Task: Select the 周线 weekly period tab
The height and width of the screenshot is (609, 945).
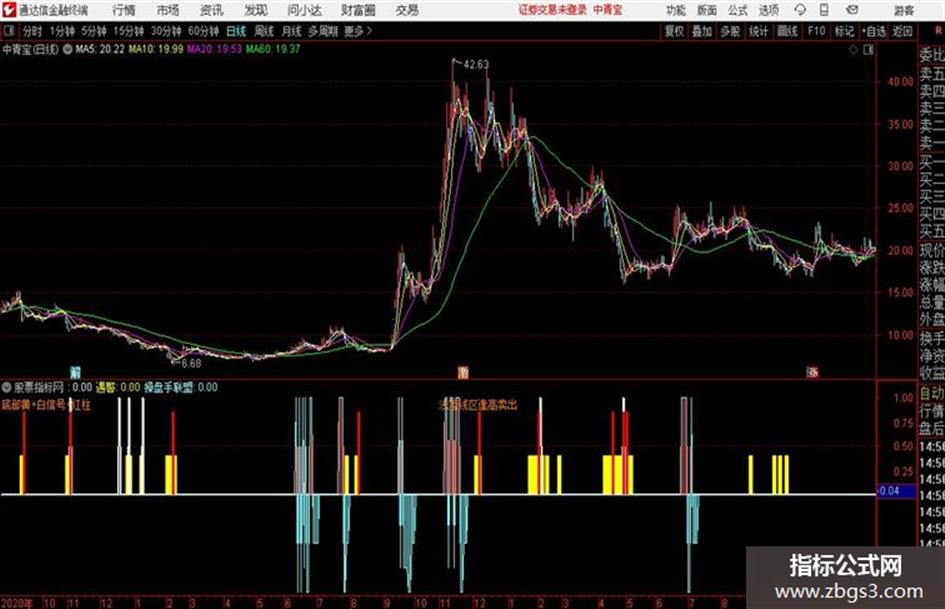Action: click(263, 31)
